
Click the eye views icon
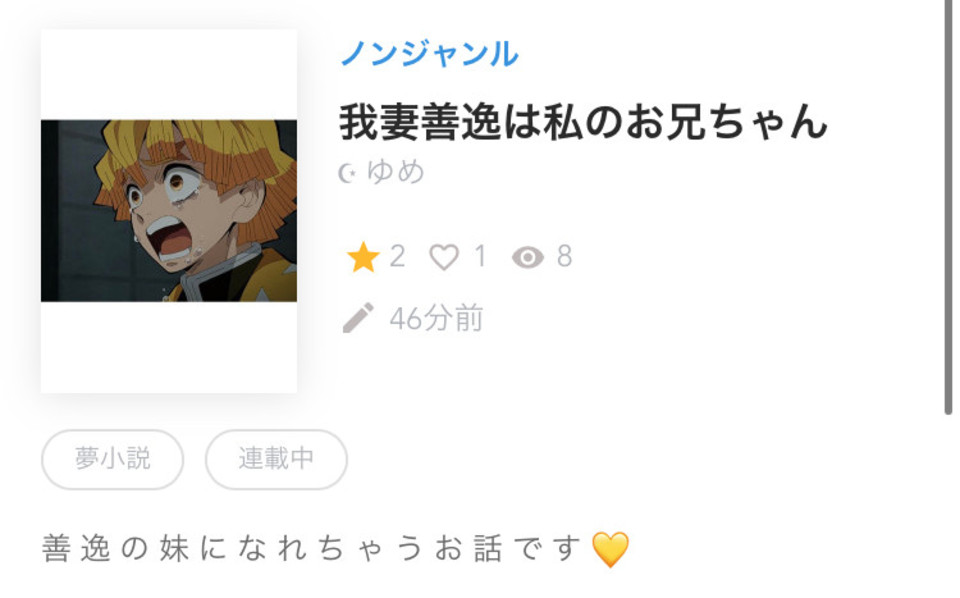pyautogui.click(x=528, y=258)
